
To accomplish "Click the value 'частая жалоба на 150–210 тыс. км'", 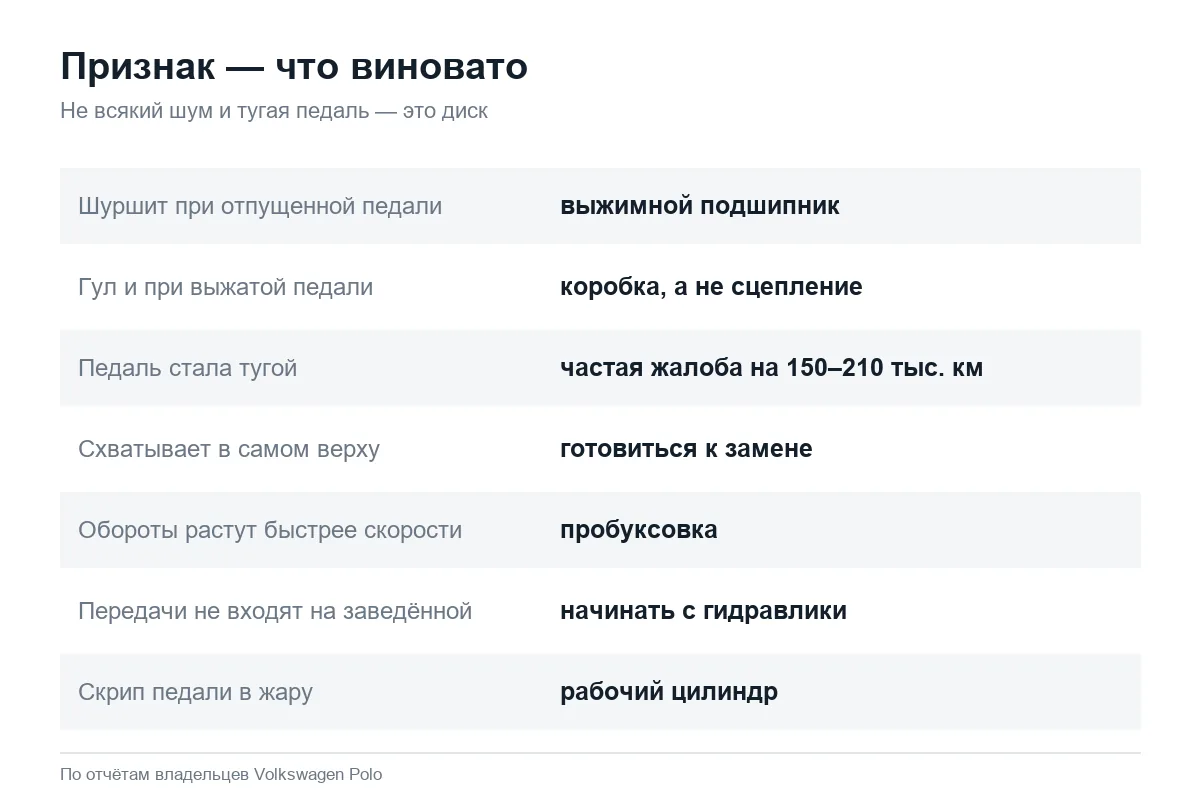I will (772, 368).
